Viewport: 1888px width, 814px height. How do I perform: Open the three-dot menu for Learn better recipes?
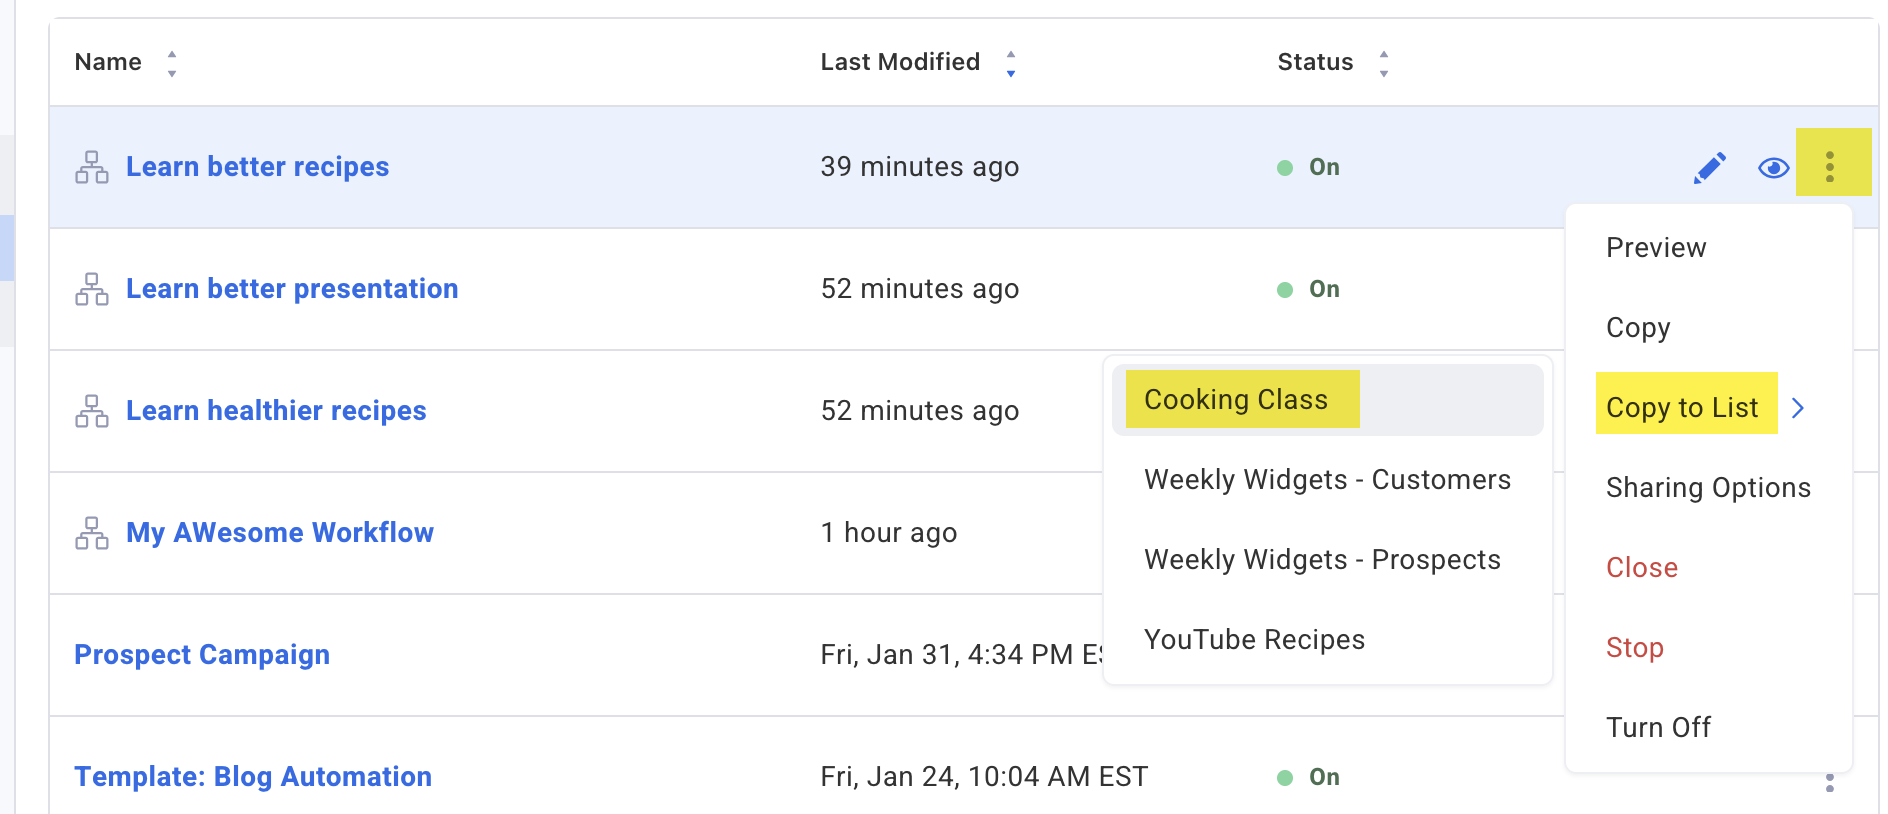(x=1830, y=166)
